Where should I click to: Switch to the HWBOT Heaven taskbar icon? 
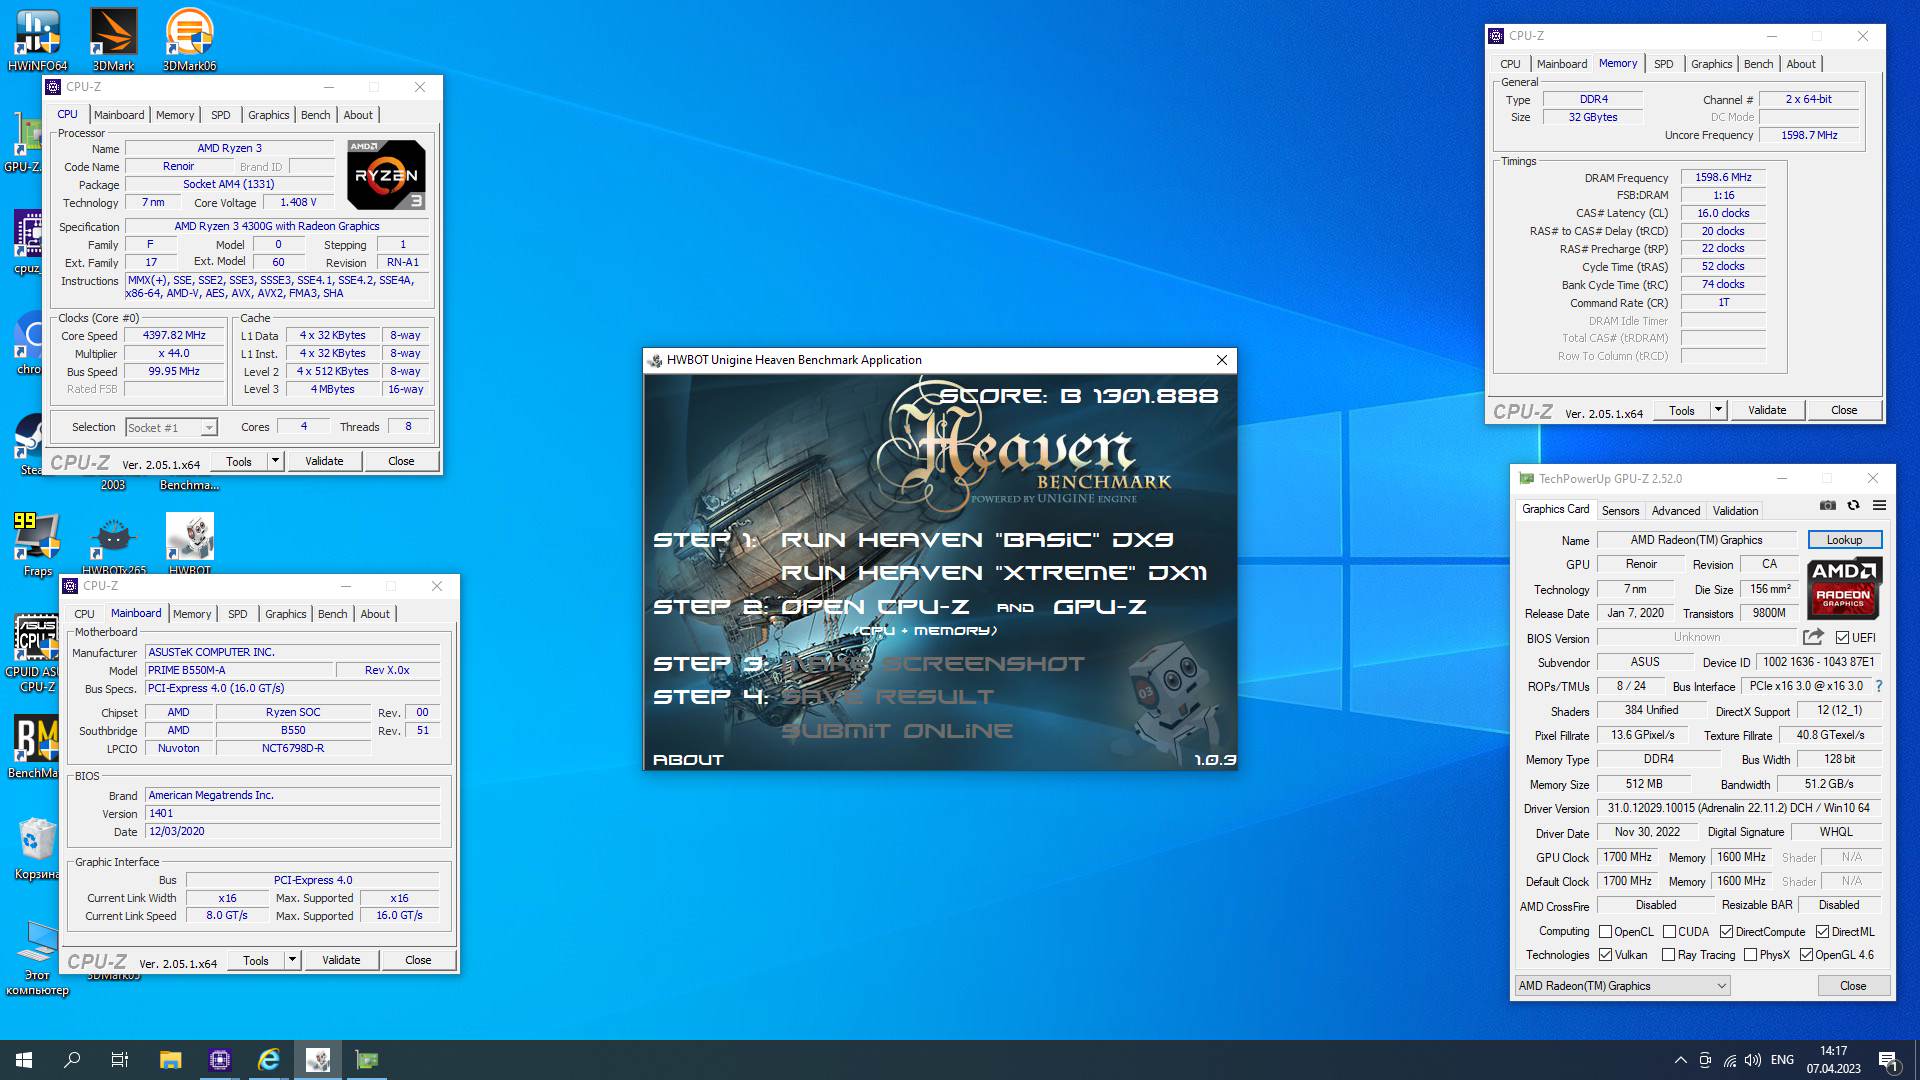[x=318, y=1060]
